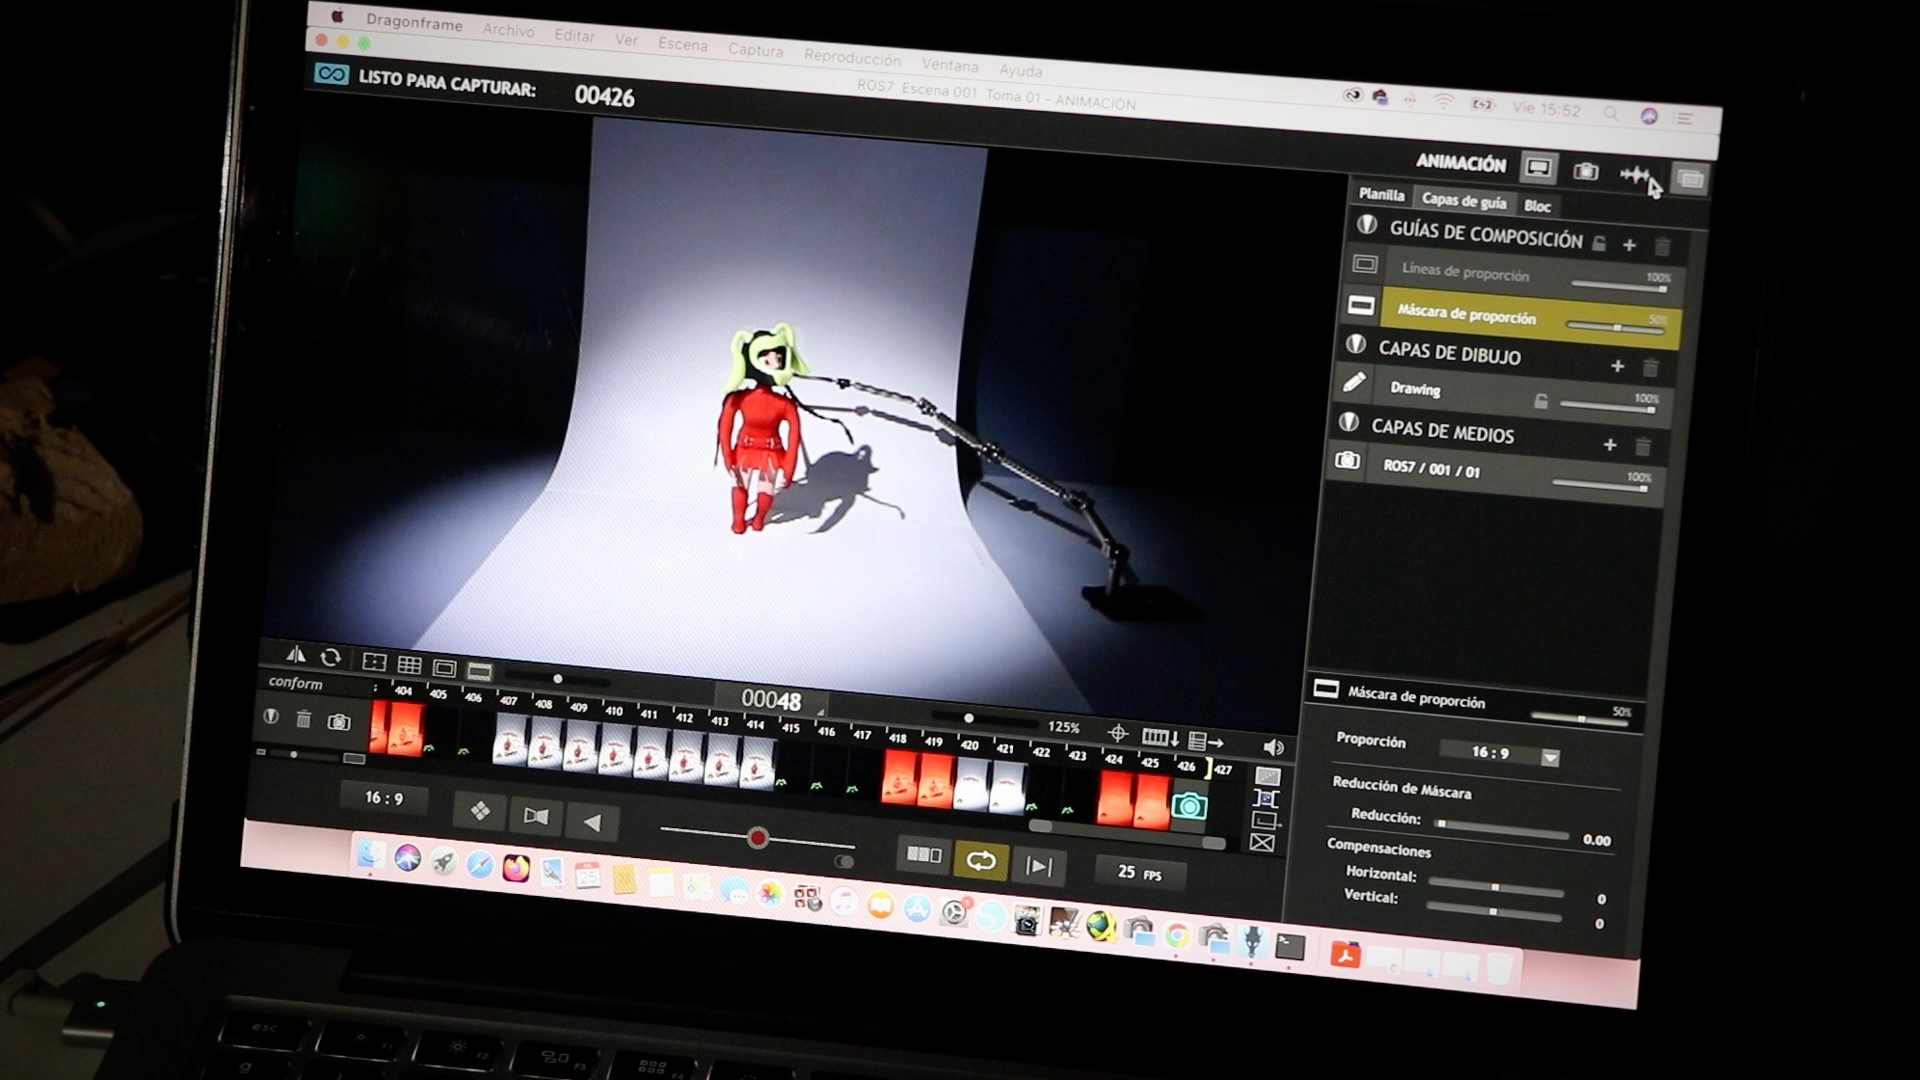The image size is (1920, 1080).
Task: Switch to the Planilla tab
Action: pos(1381,194)
